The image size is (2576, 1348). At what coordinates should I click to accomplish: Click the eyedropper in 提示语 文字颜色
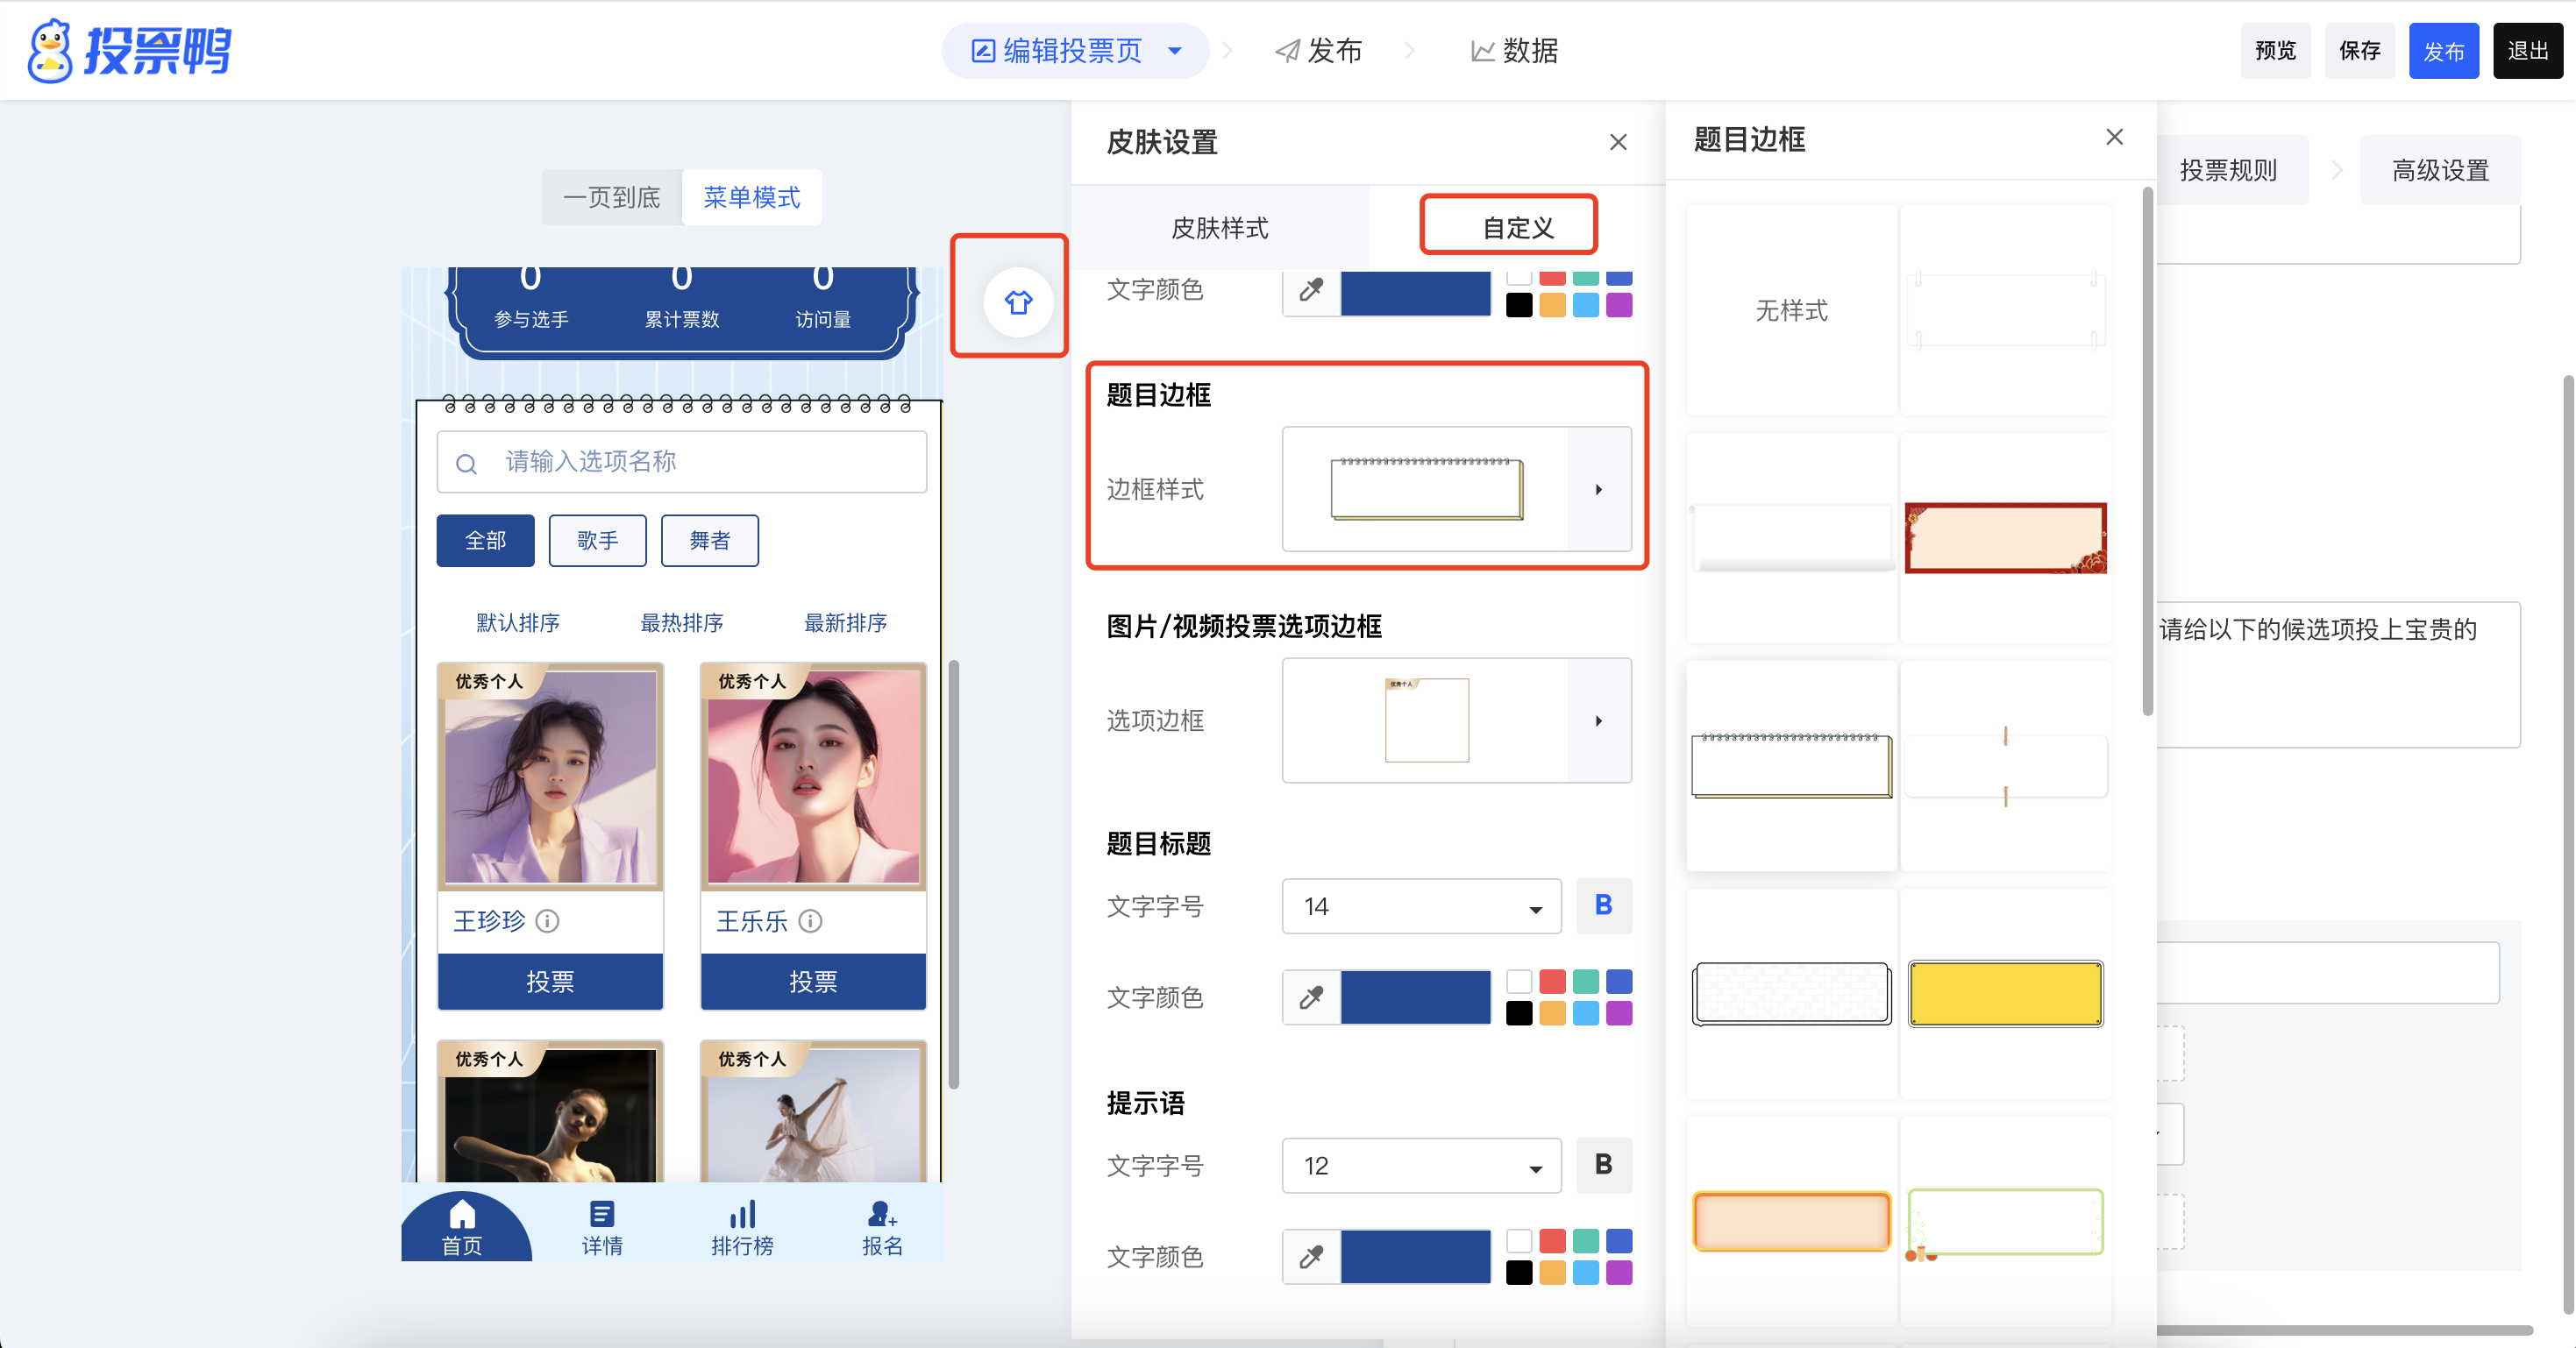pyautogui.click(x=1310, y=1256)
